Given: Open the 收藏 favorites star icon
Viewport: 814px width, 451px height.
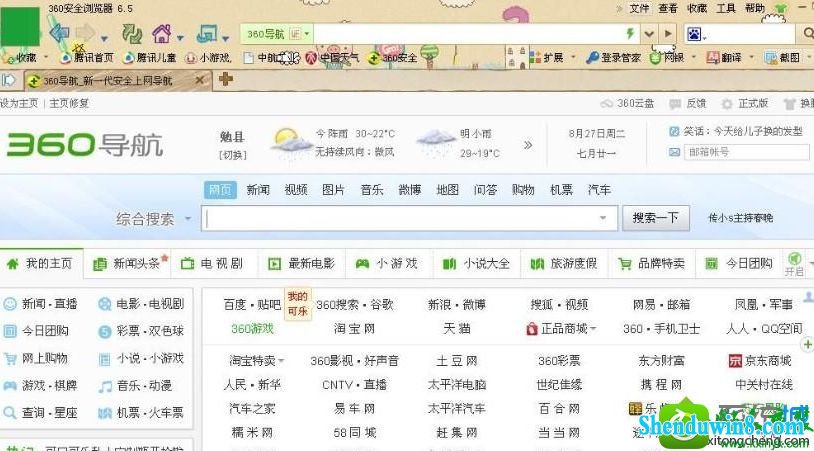Looking at the screenshot, I should 9,57.
